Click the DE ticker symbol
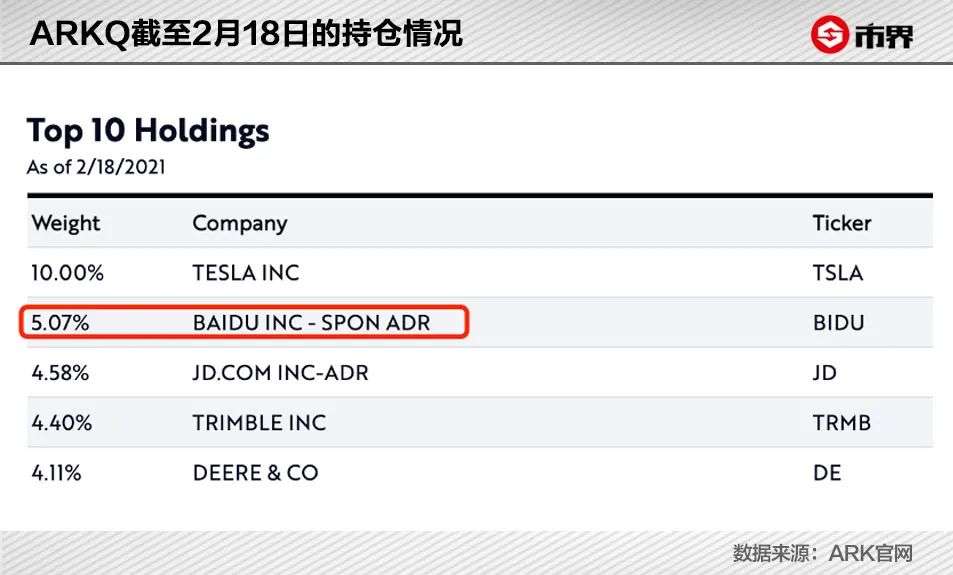The height and width of the screenshot is (575, 953). pyautogui.click(x=827, y=473)
